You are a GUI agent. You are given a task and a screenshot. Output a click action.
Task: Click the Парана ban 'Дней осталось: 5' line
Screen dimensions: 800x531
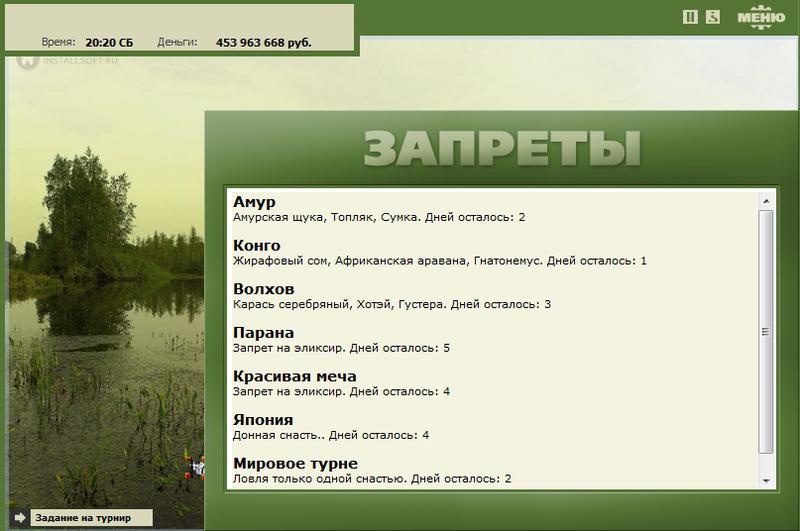tap(341, 348)
